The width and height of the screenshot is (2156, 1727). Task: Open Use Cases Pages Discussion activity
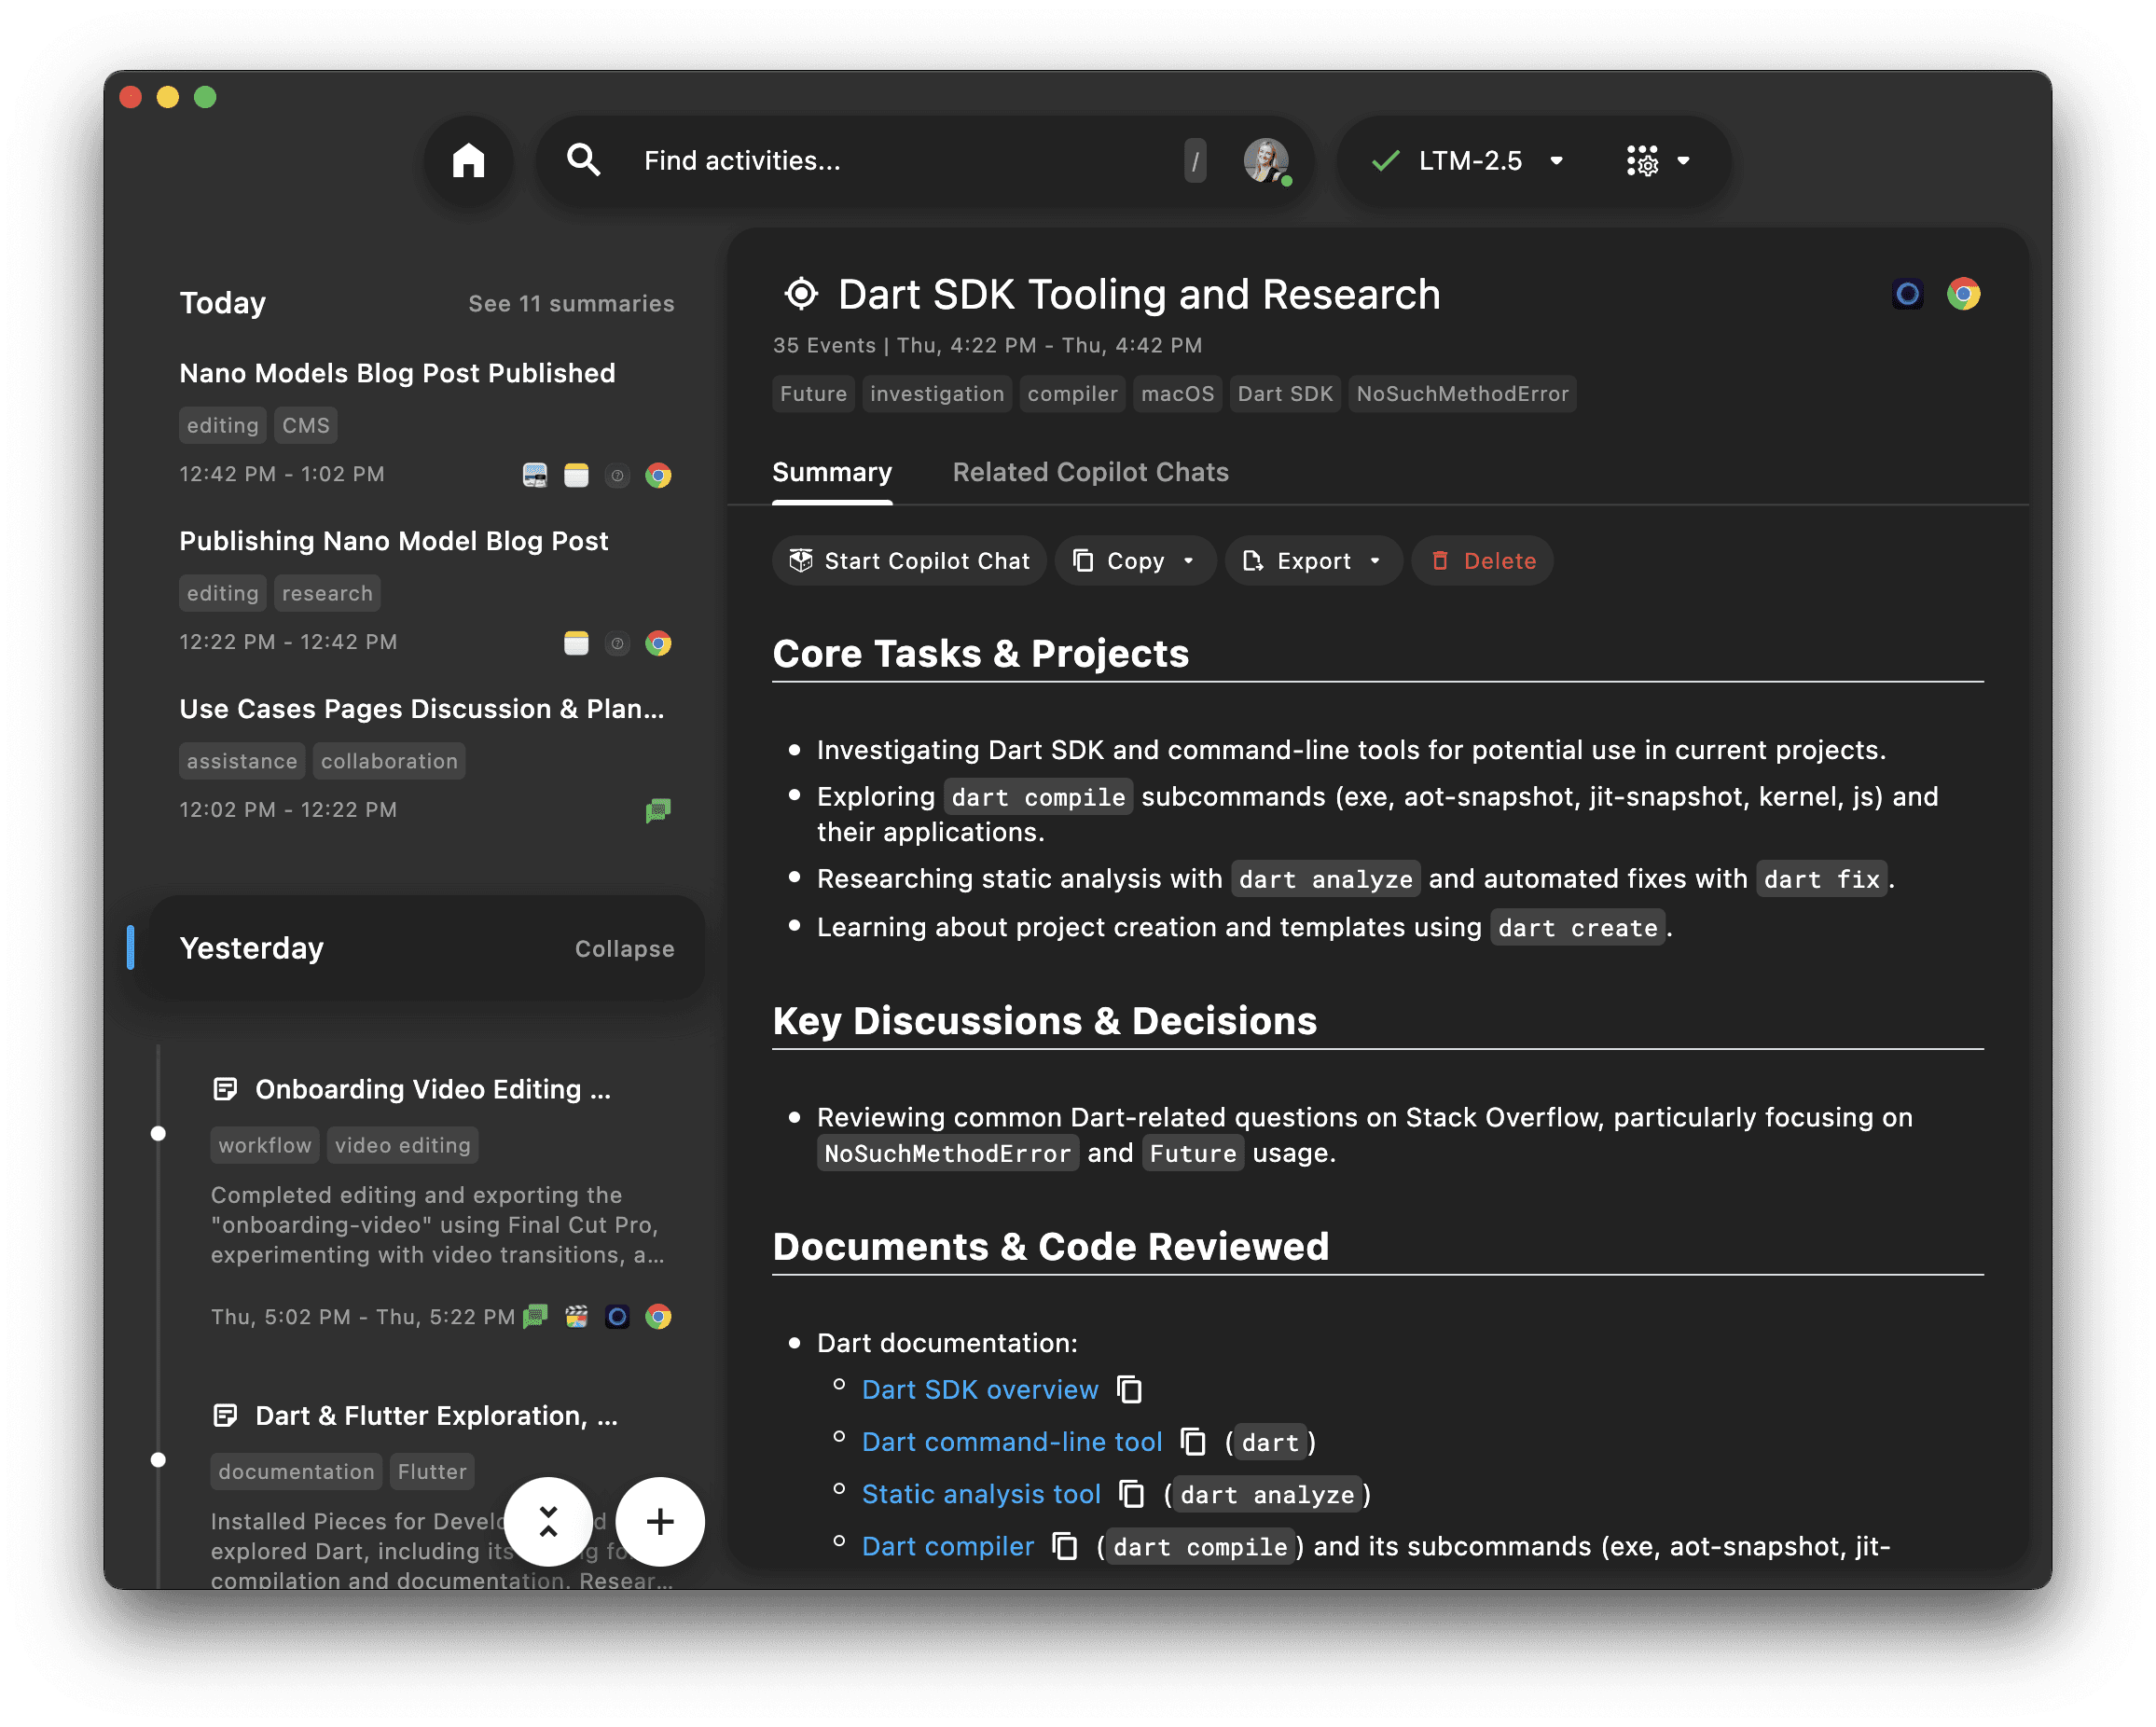click(x=421, y=709)
